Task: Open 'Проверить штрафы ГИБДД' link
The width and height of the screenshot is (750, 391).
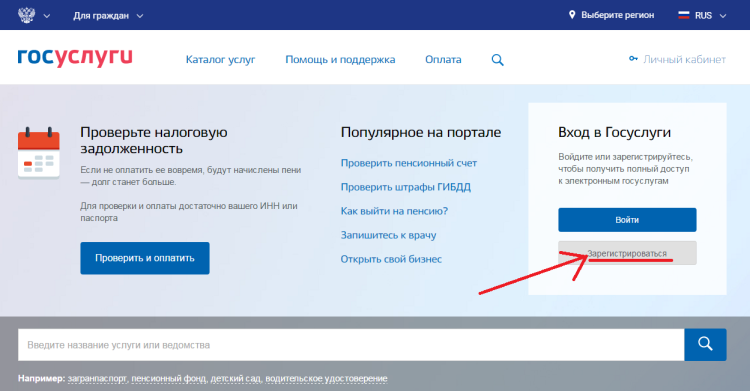Action: click(x=406, y=187)
